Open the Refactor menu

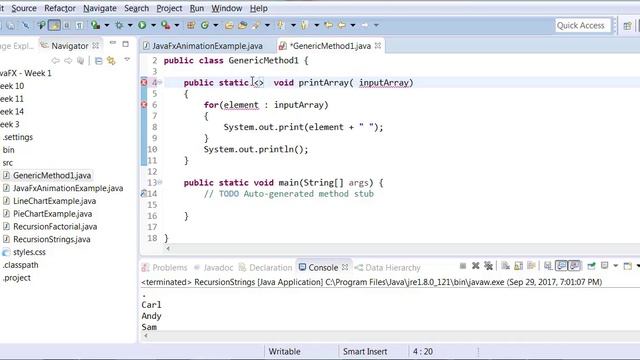[60, 8]
